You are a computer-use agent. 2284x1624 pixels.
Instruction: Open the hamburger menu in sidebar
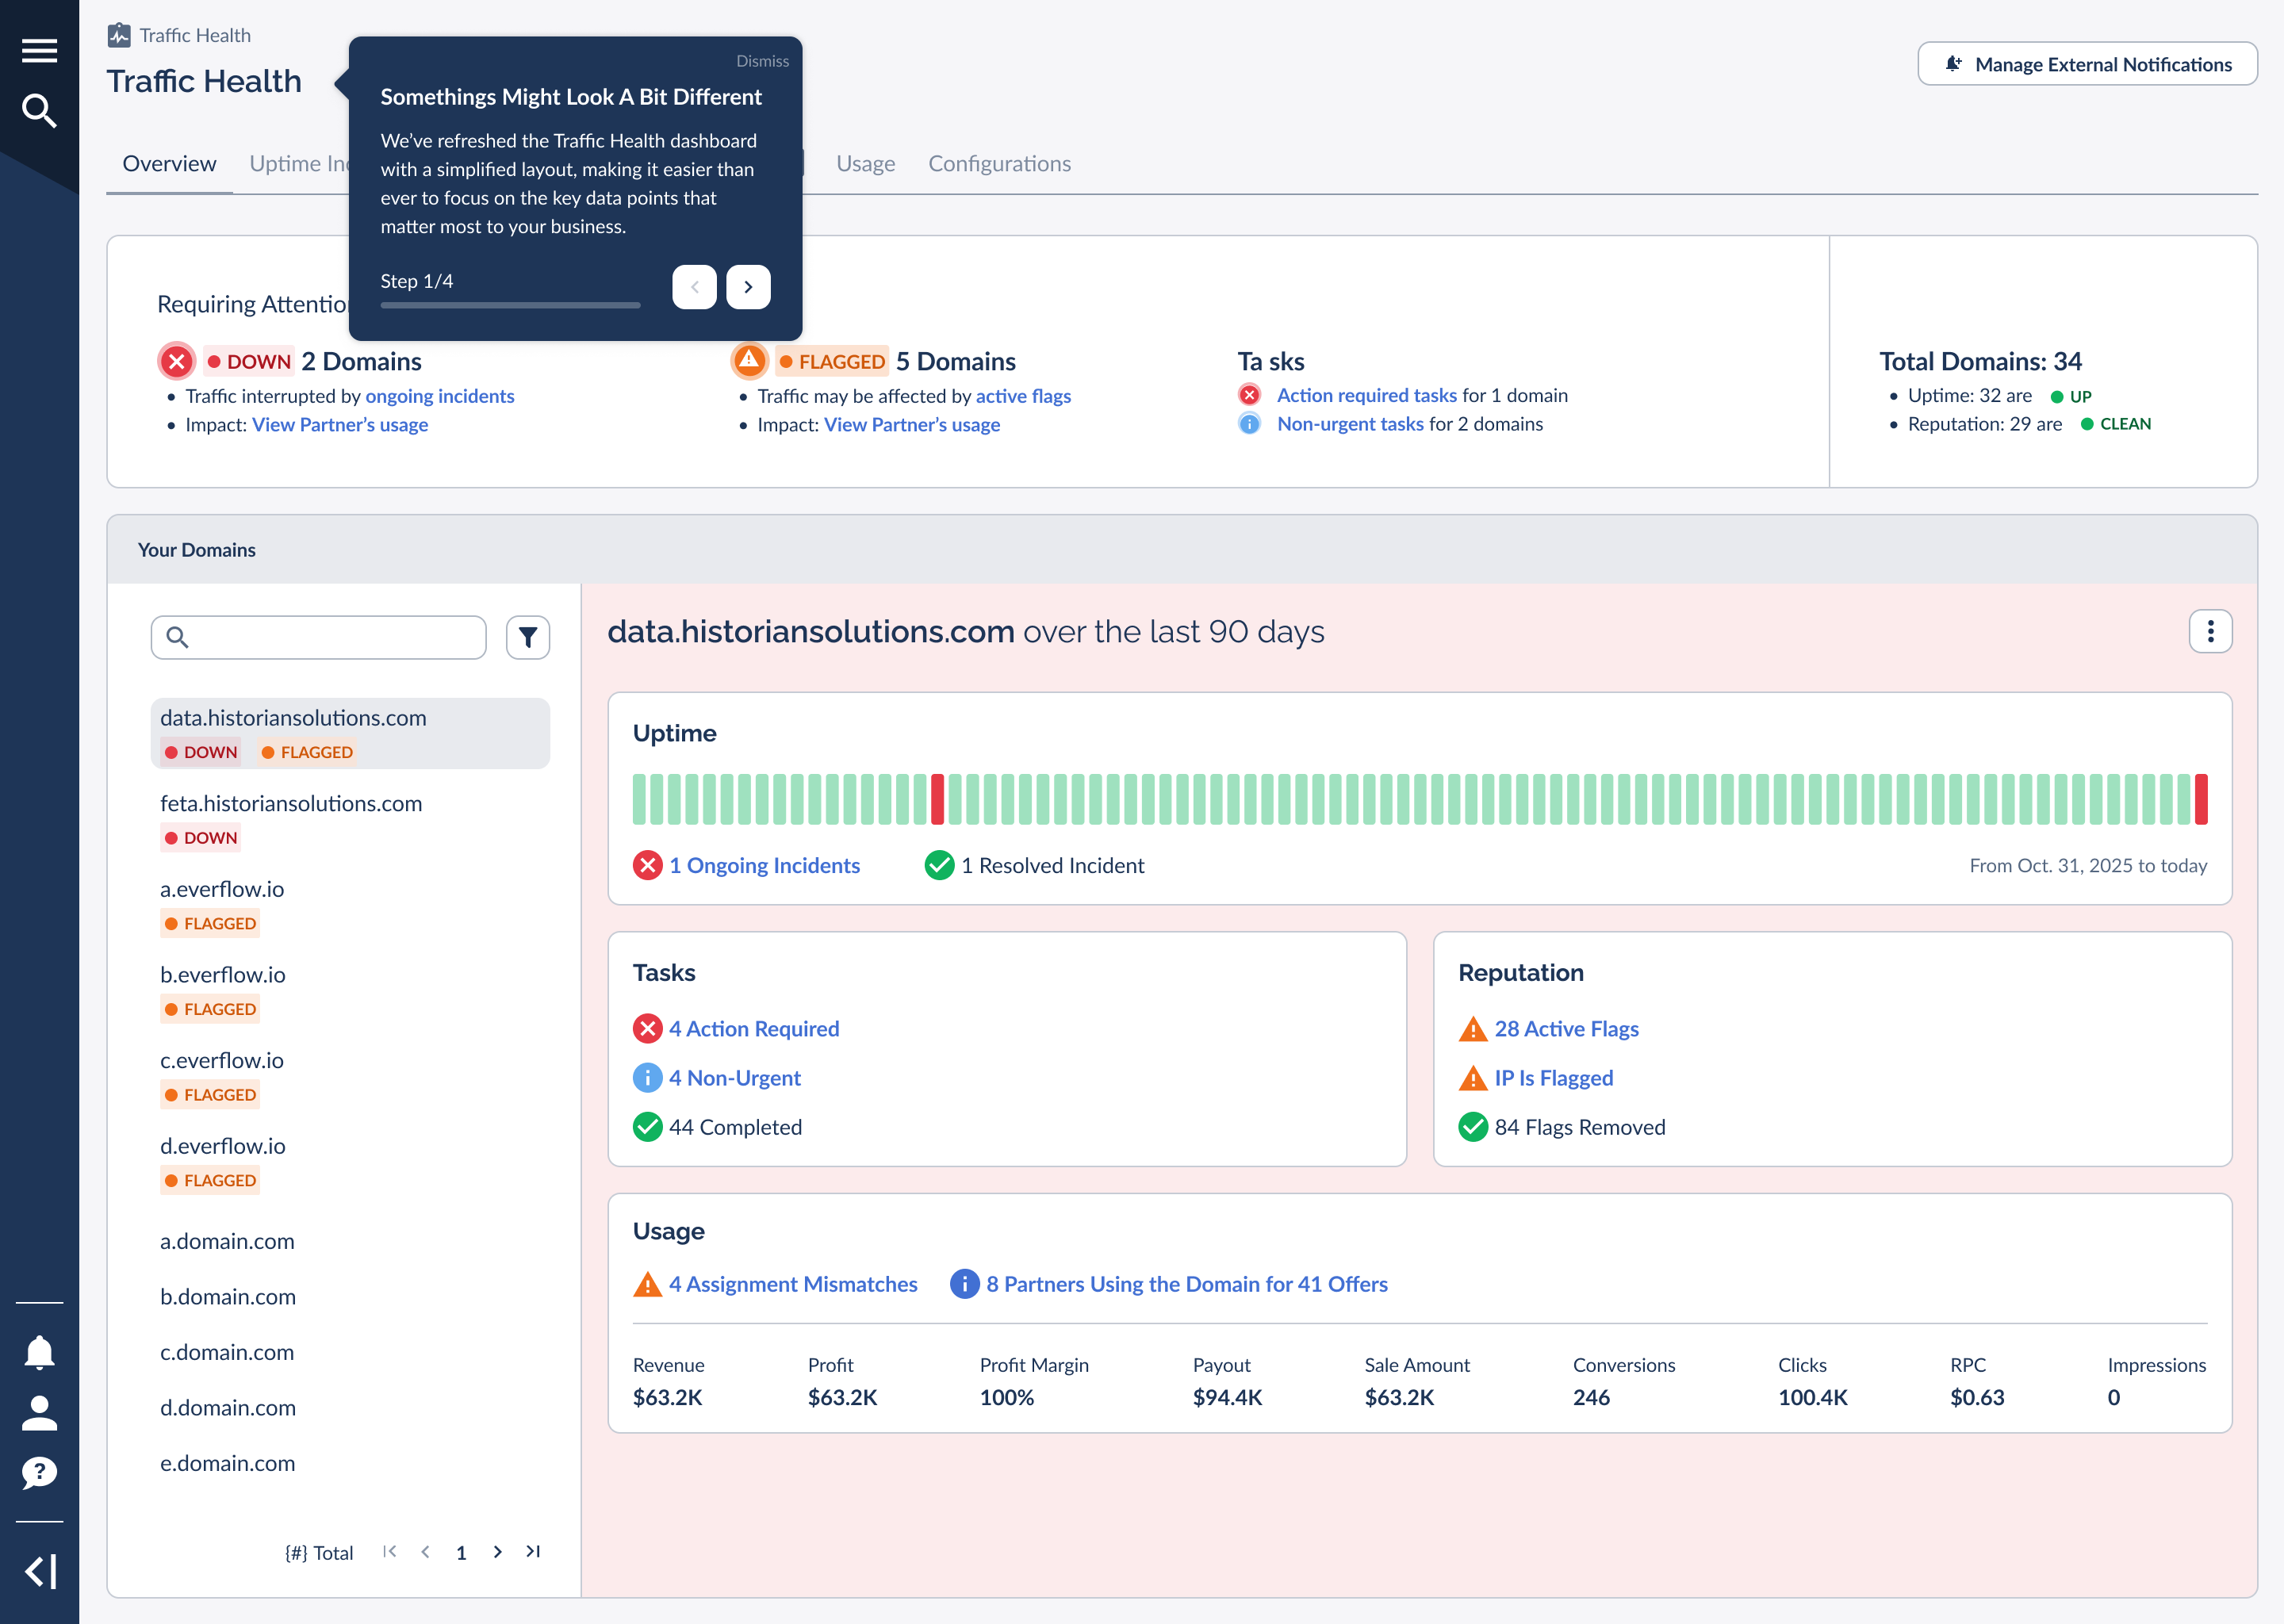point(39,50)
